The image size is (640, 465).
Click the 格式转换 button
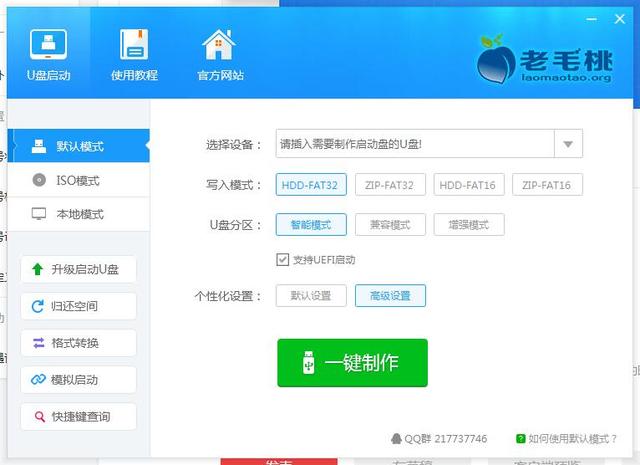[x=78, y=343]
